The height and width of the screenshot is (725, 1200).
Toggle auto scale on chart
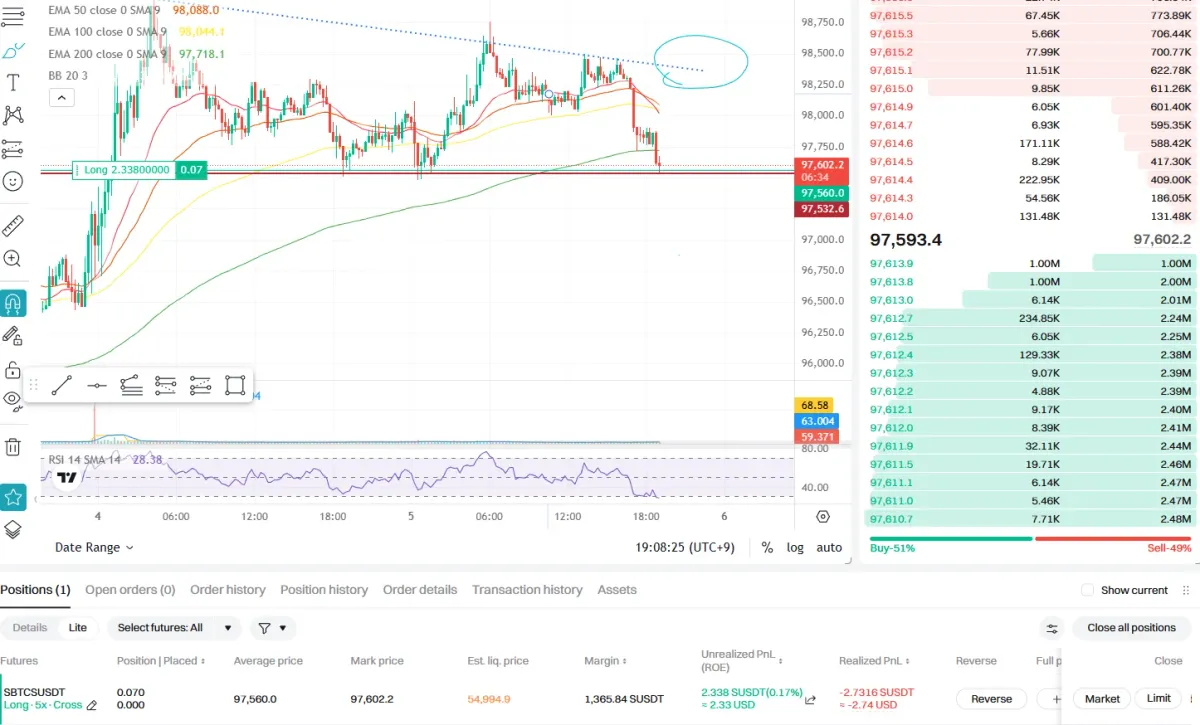829,547
